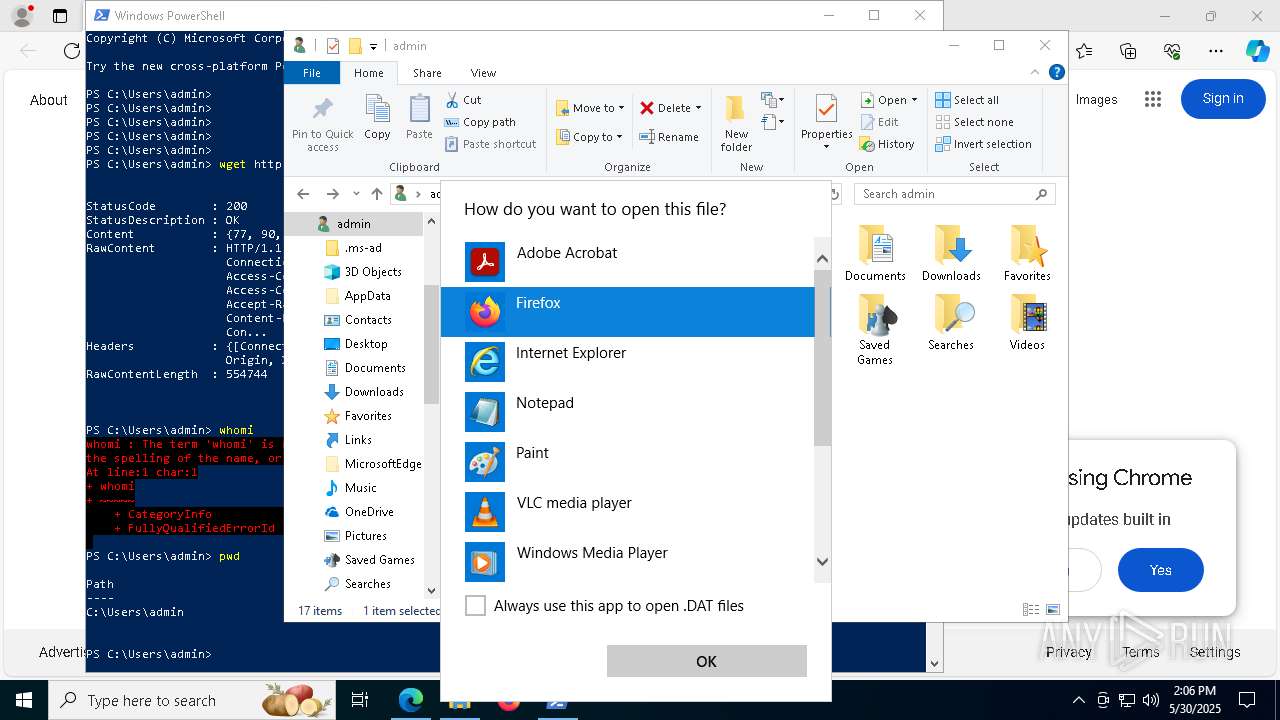The width and height of the screenshot is (1280, 720).
Task: Choose Windows Media Player app
Action: coord(627,562)
